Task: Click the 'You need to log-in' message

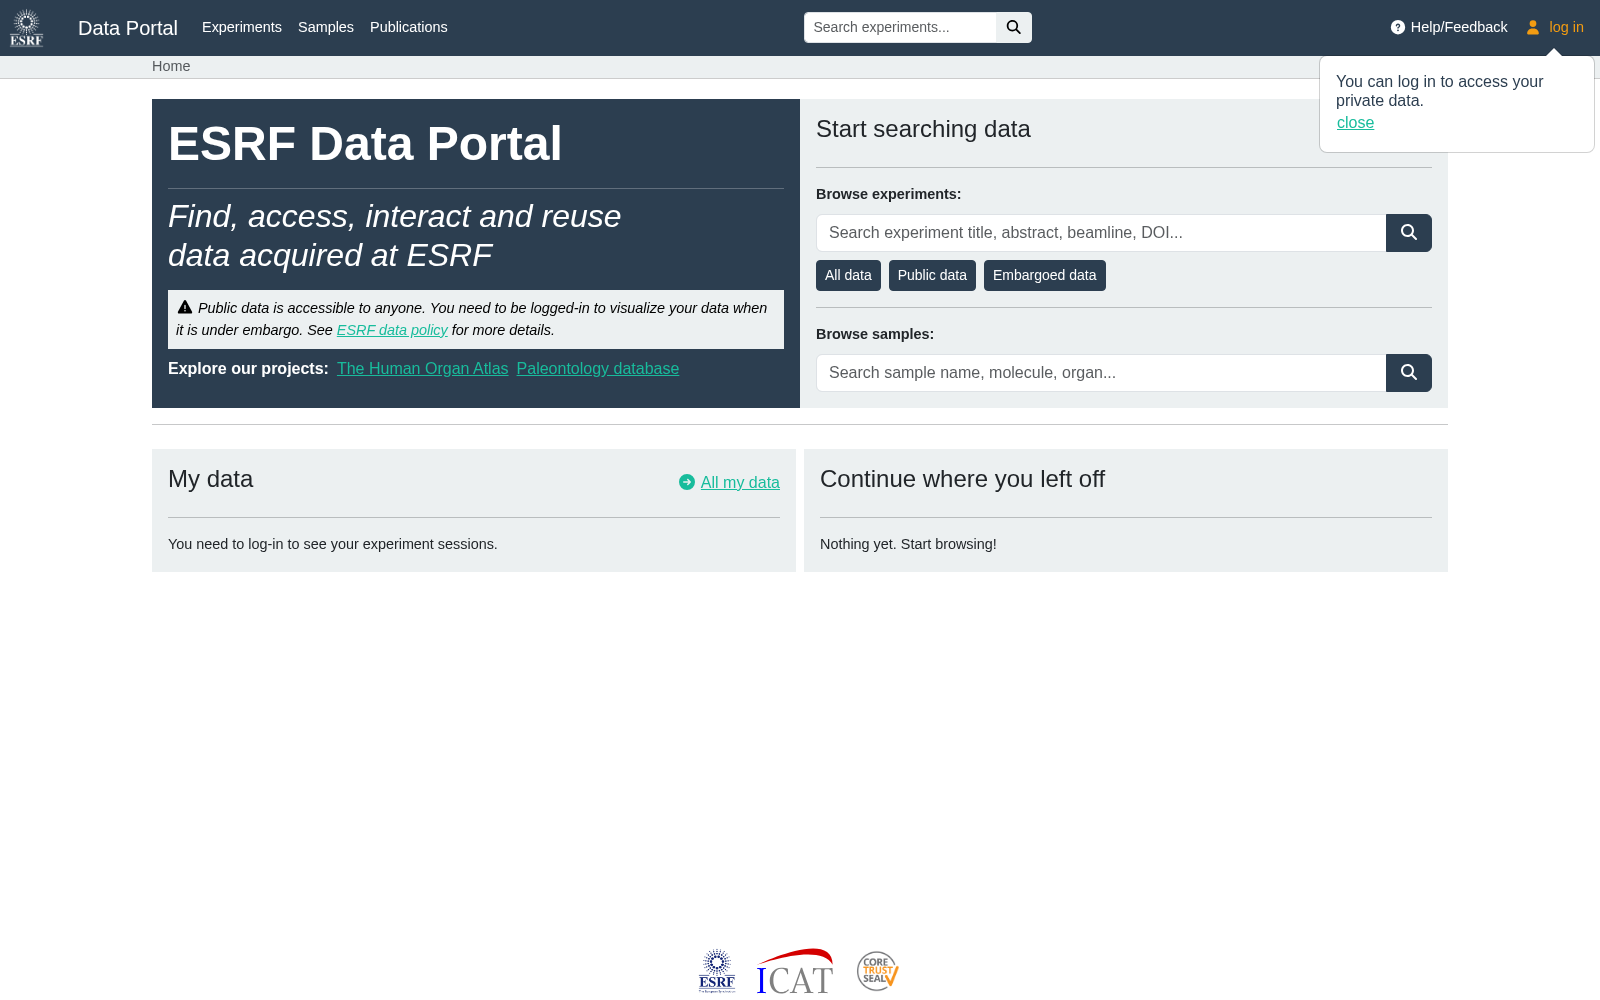Action: [x=333, y=544]
